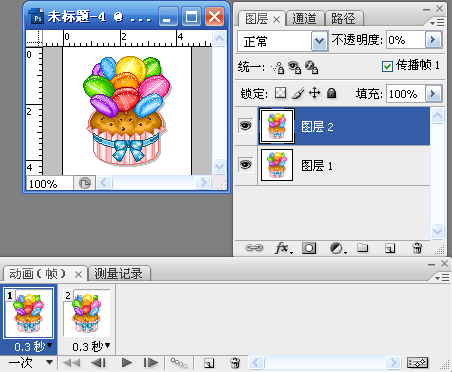Click unify layer style icon
Screen dimensions: 452x372
pos(312,67)
